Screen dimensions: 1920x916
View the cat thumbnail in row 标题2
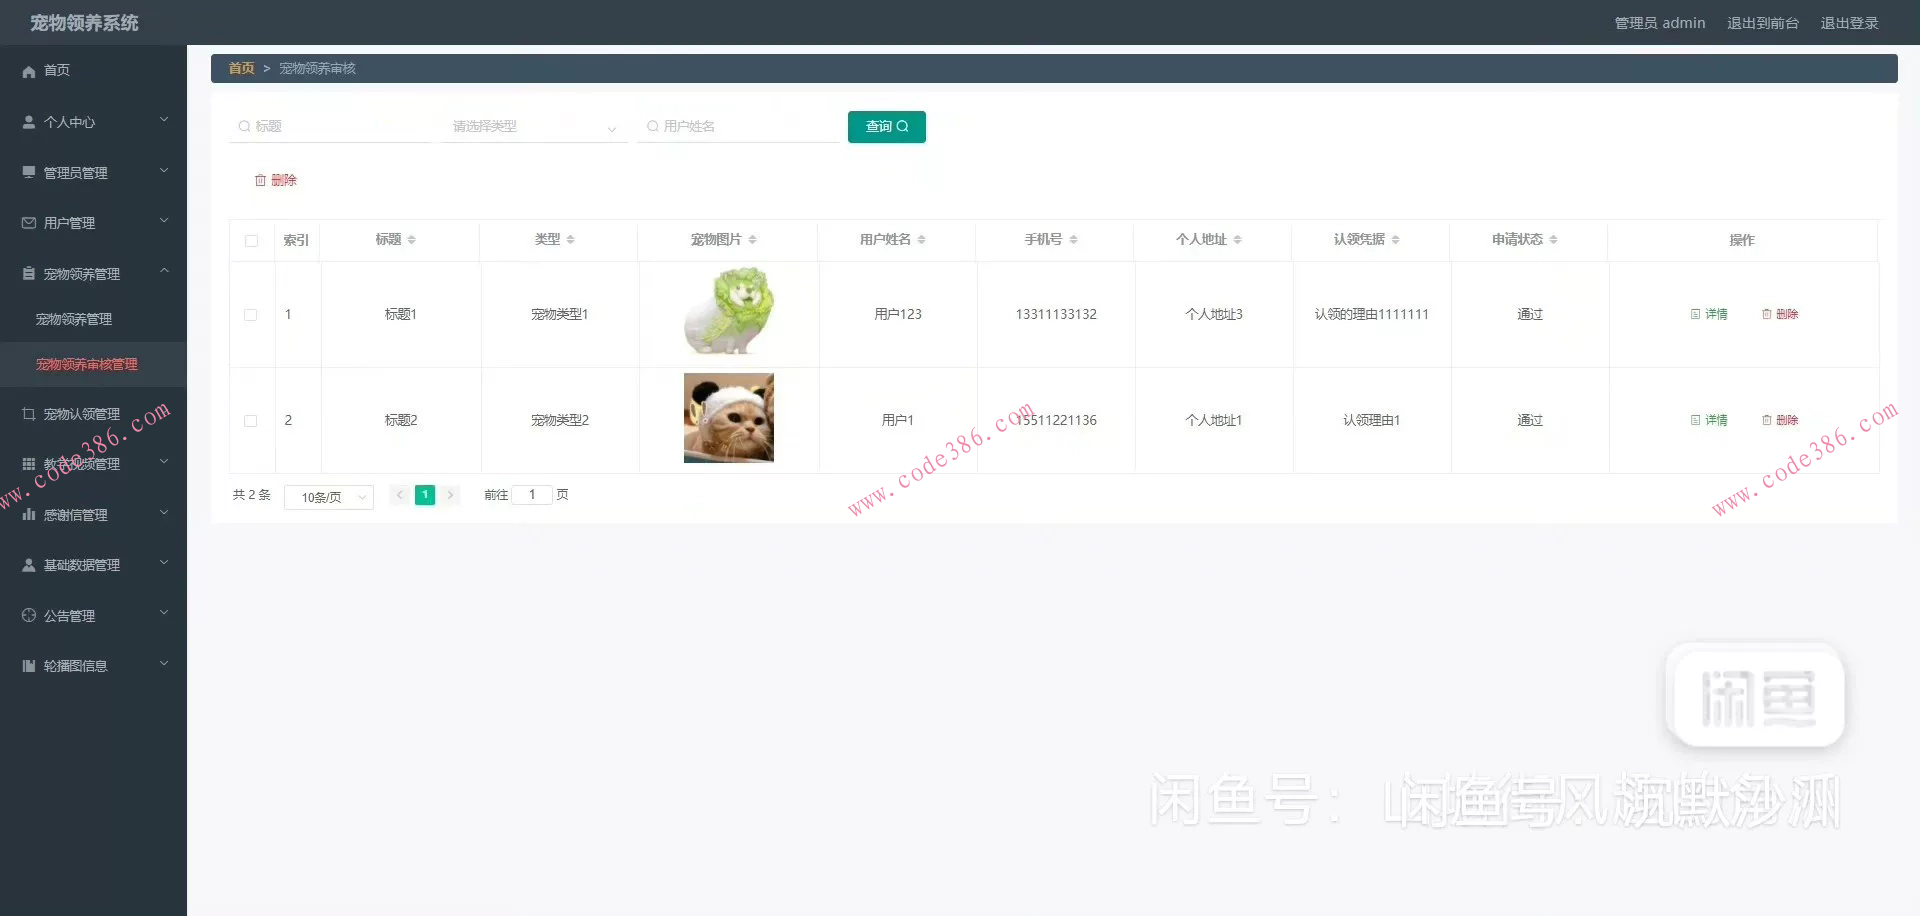[728, 418]
